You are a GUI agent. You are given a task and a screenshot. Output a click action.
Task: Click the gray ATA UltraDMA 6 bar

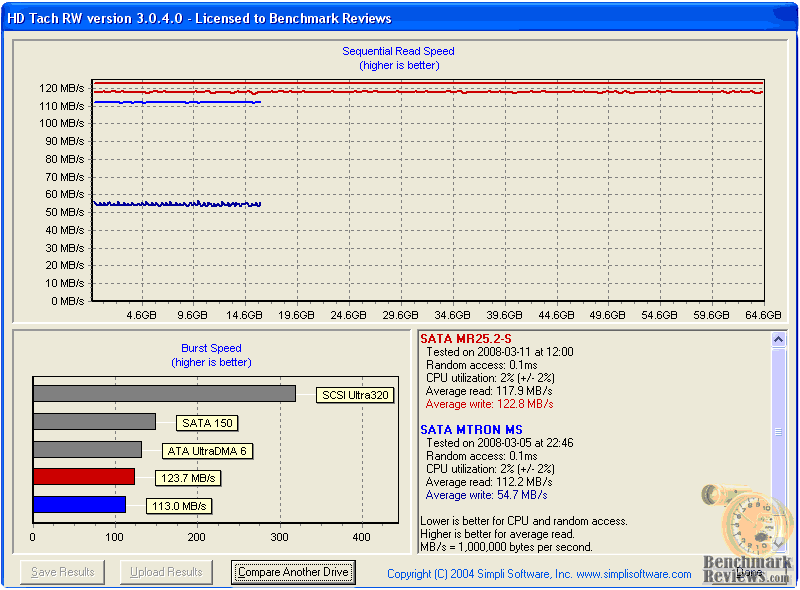[87, 450]
